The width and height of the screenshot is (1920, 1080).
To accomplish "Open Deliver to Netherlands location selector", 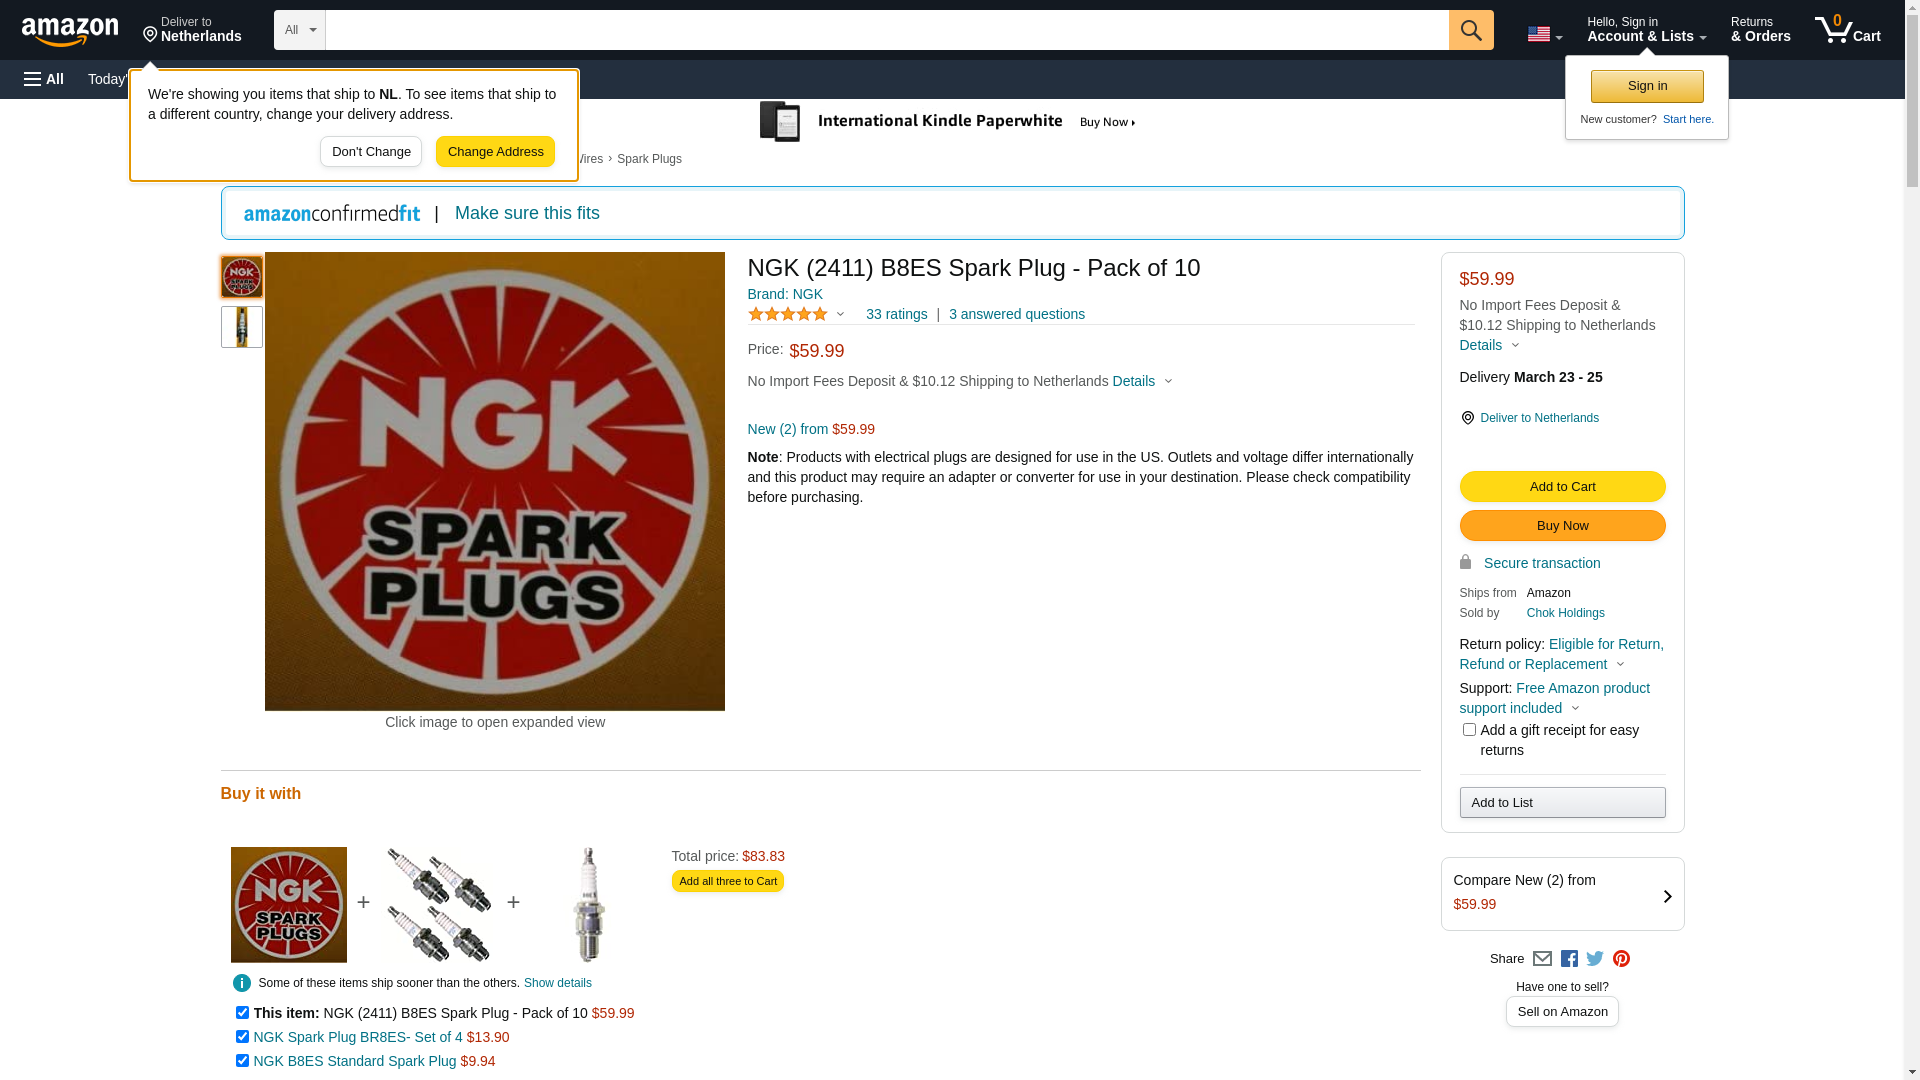I will click(192, 30).
